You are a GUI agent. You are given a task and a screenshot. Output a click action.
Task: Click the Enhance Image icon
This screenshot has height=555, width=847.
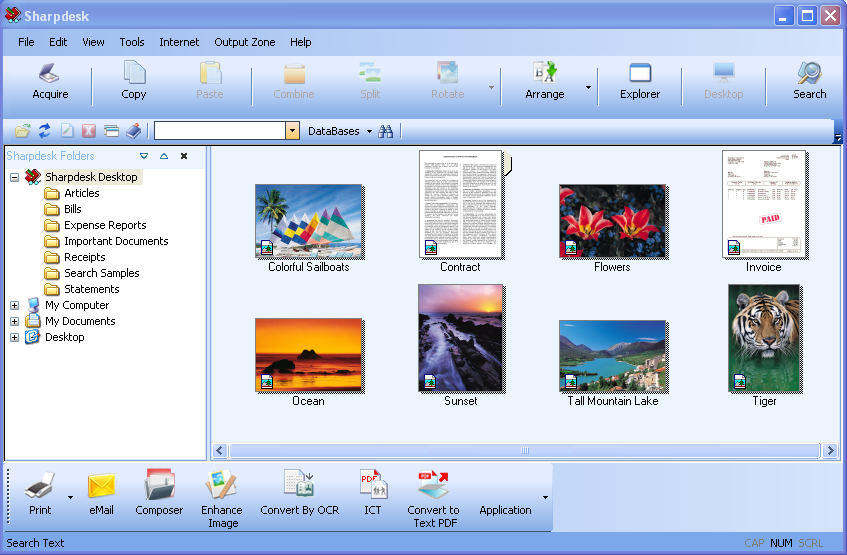point(221,484)
